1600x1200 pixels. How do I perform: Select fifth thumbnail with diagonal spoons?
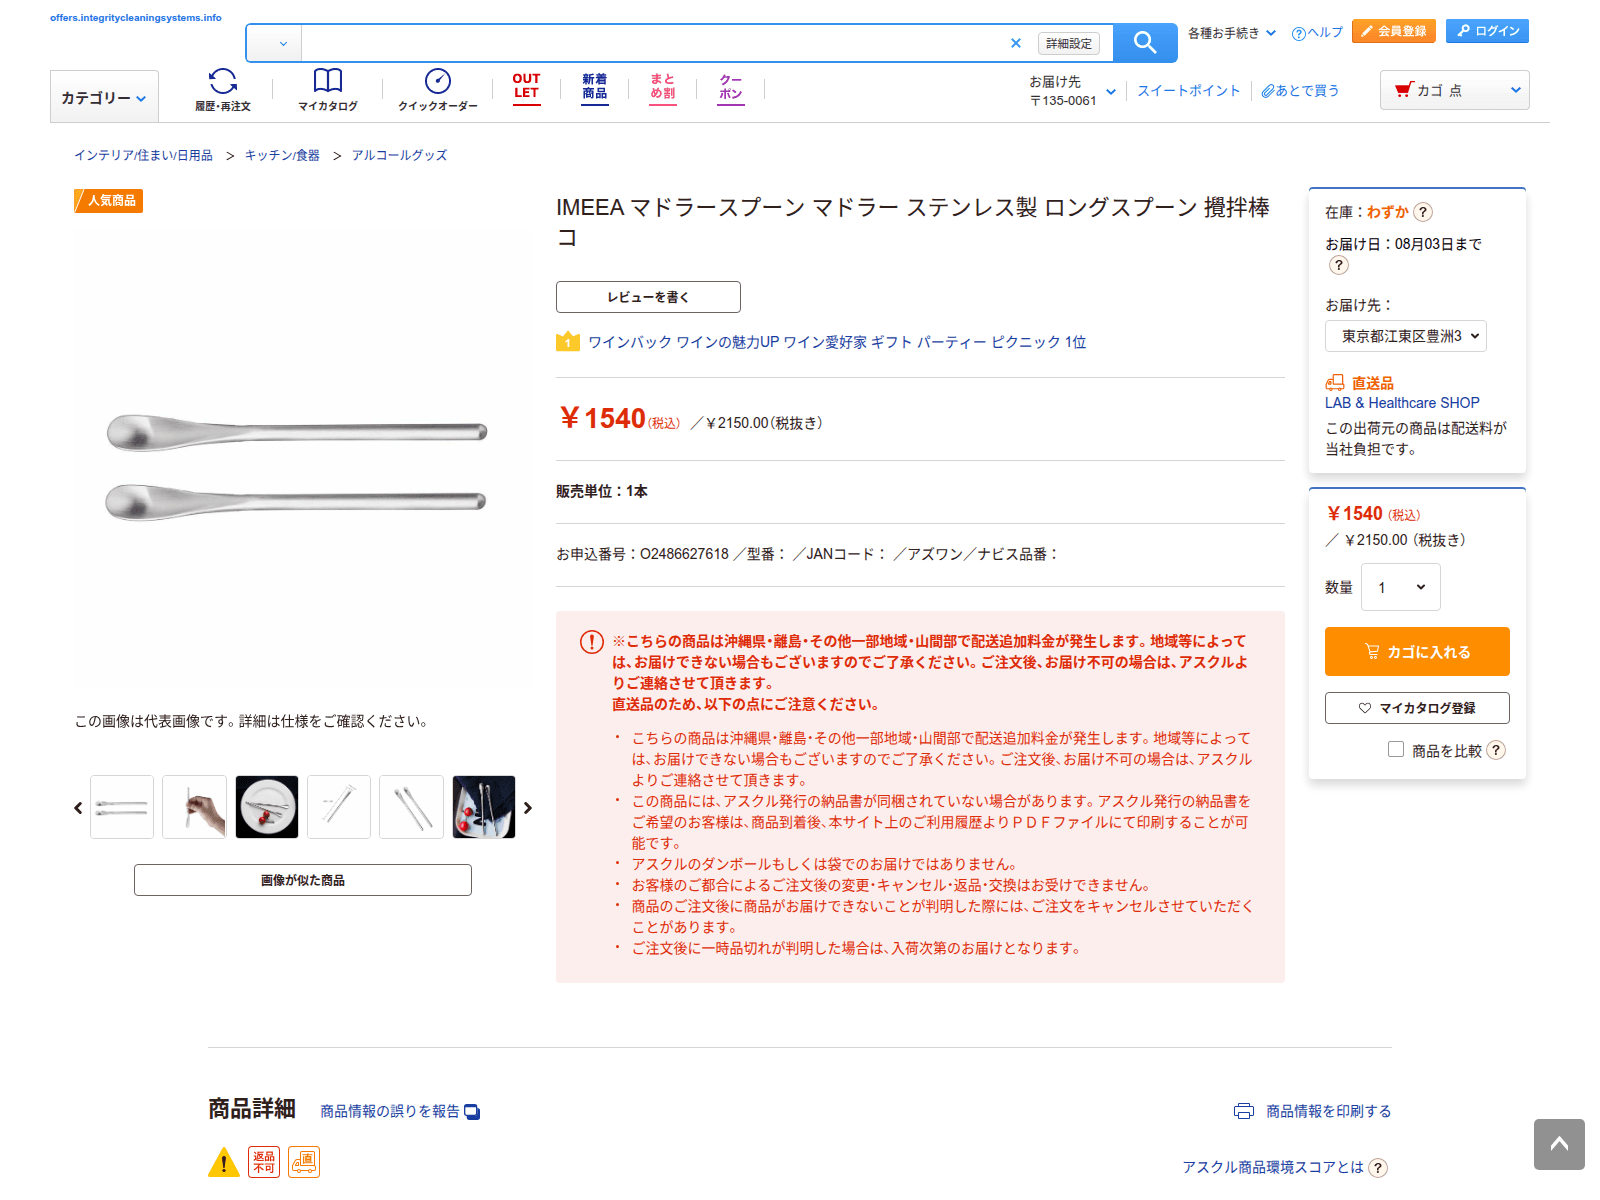pos(411,807)
